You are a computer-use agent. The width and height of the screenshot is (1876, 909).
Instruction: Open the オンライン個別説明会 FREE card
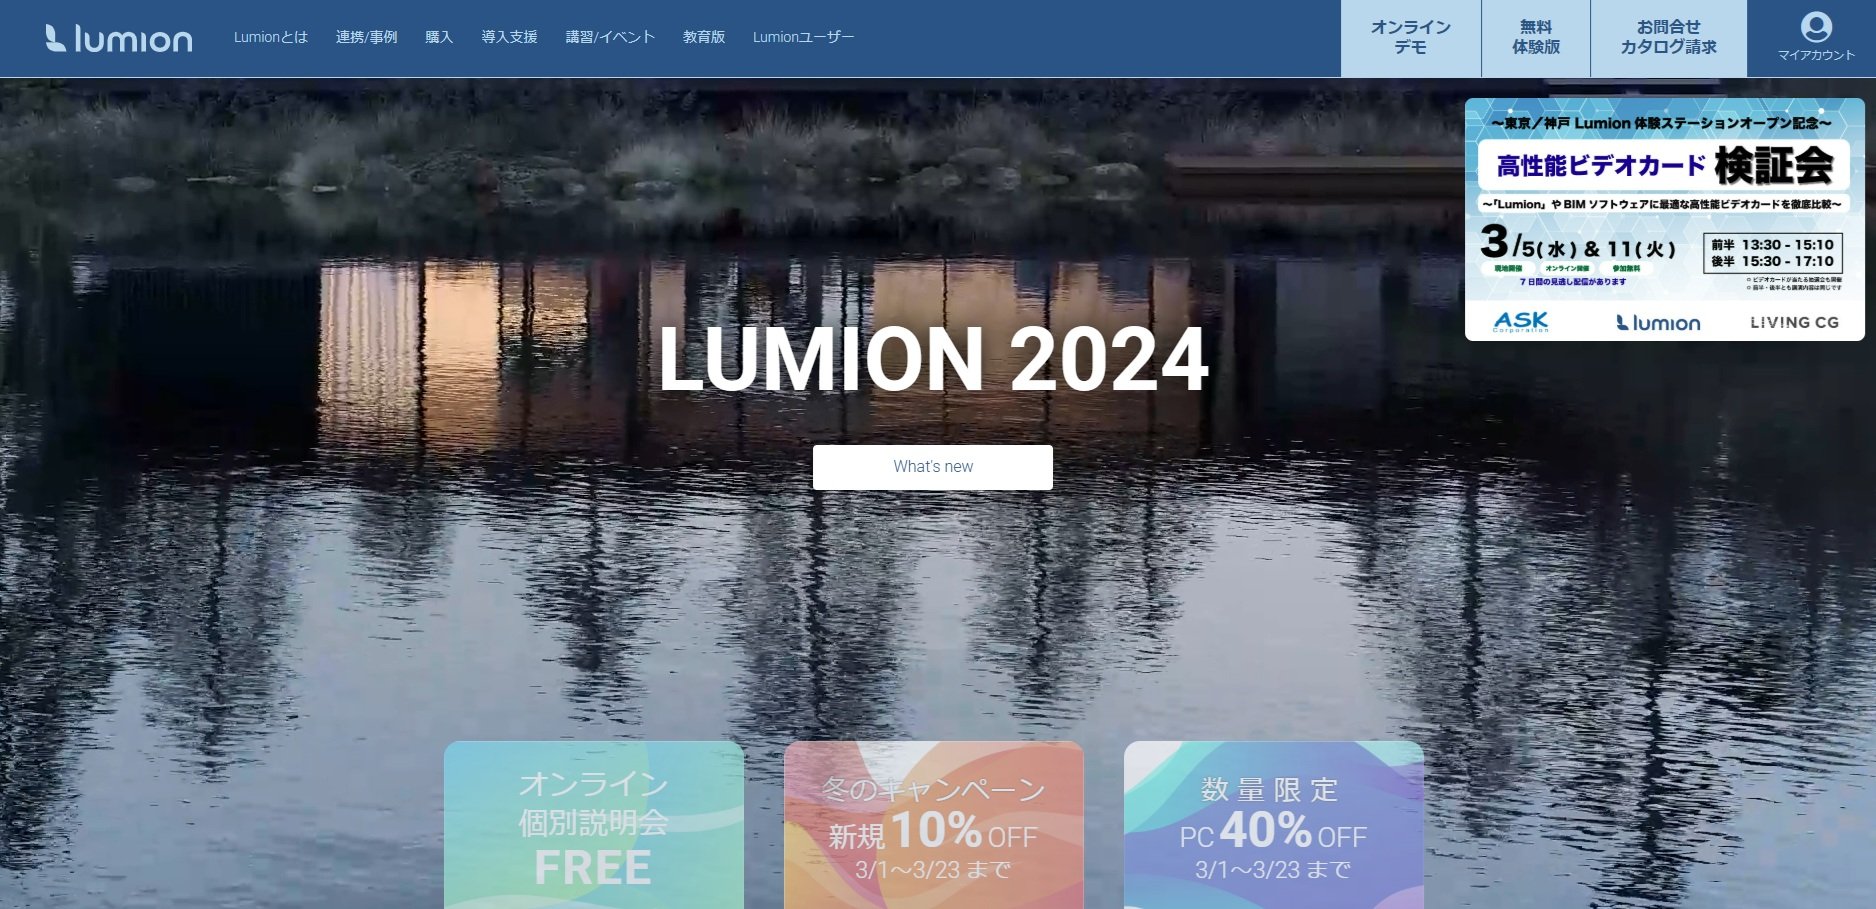pos(594,825)
